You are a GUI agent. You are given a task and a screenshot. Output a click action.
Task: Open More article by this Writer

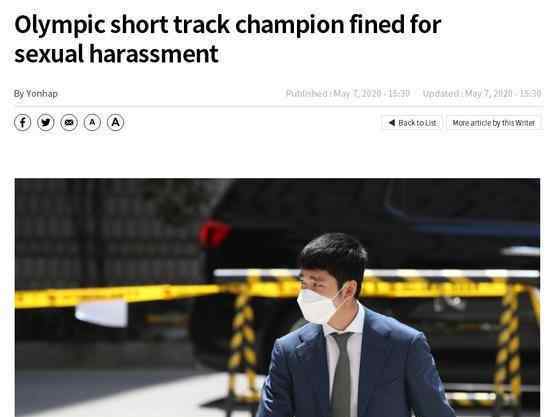pos(493,123)
